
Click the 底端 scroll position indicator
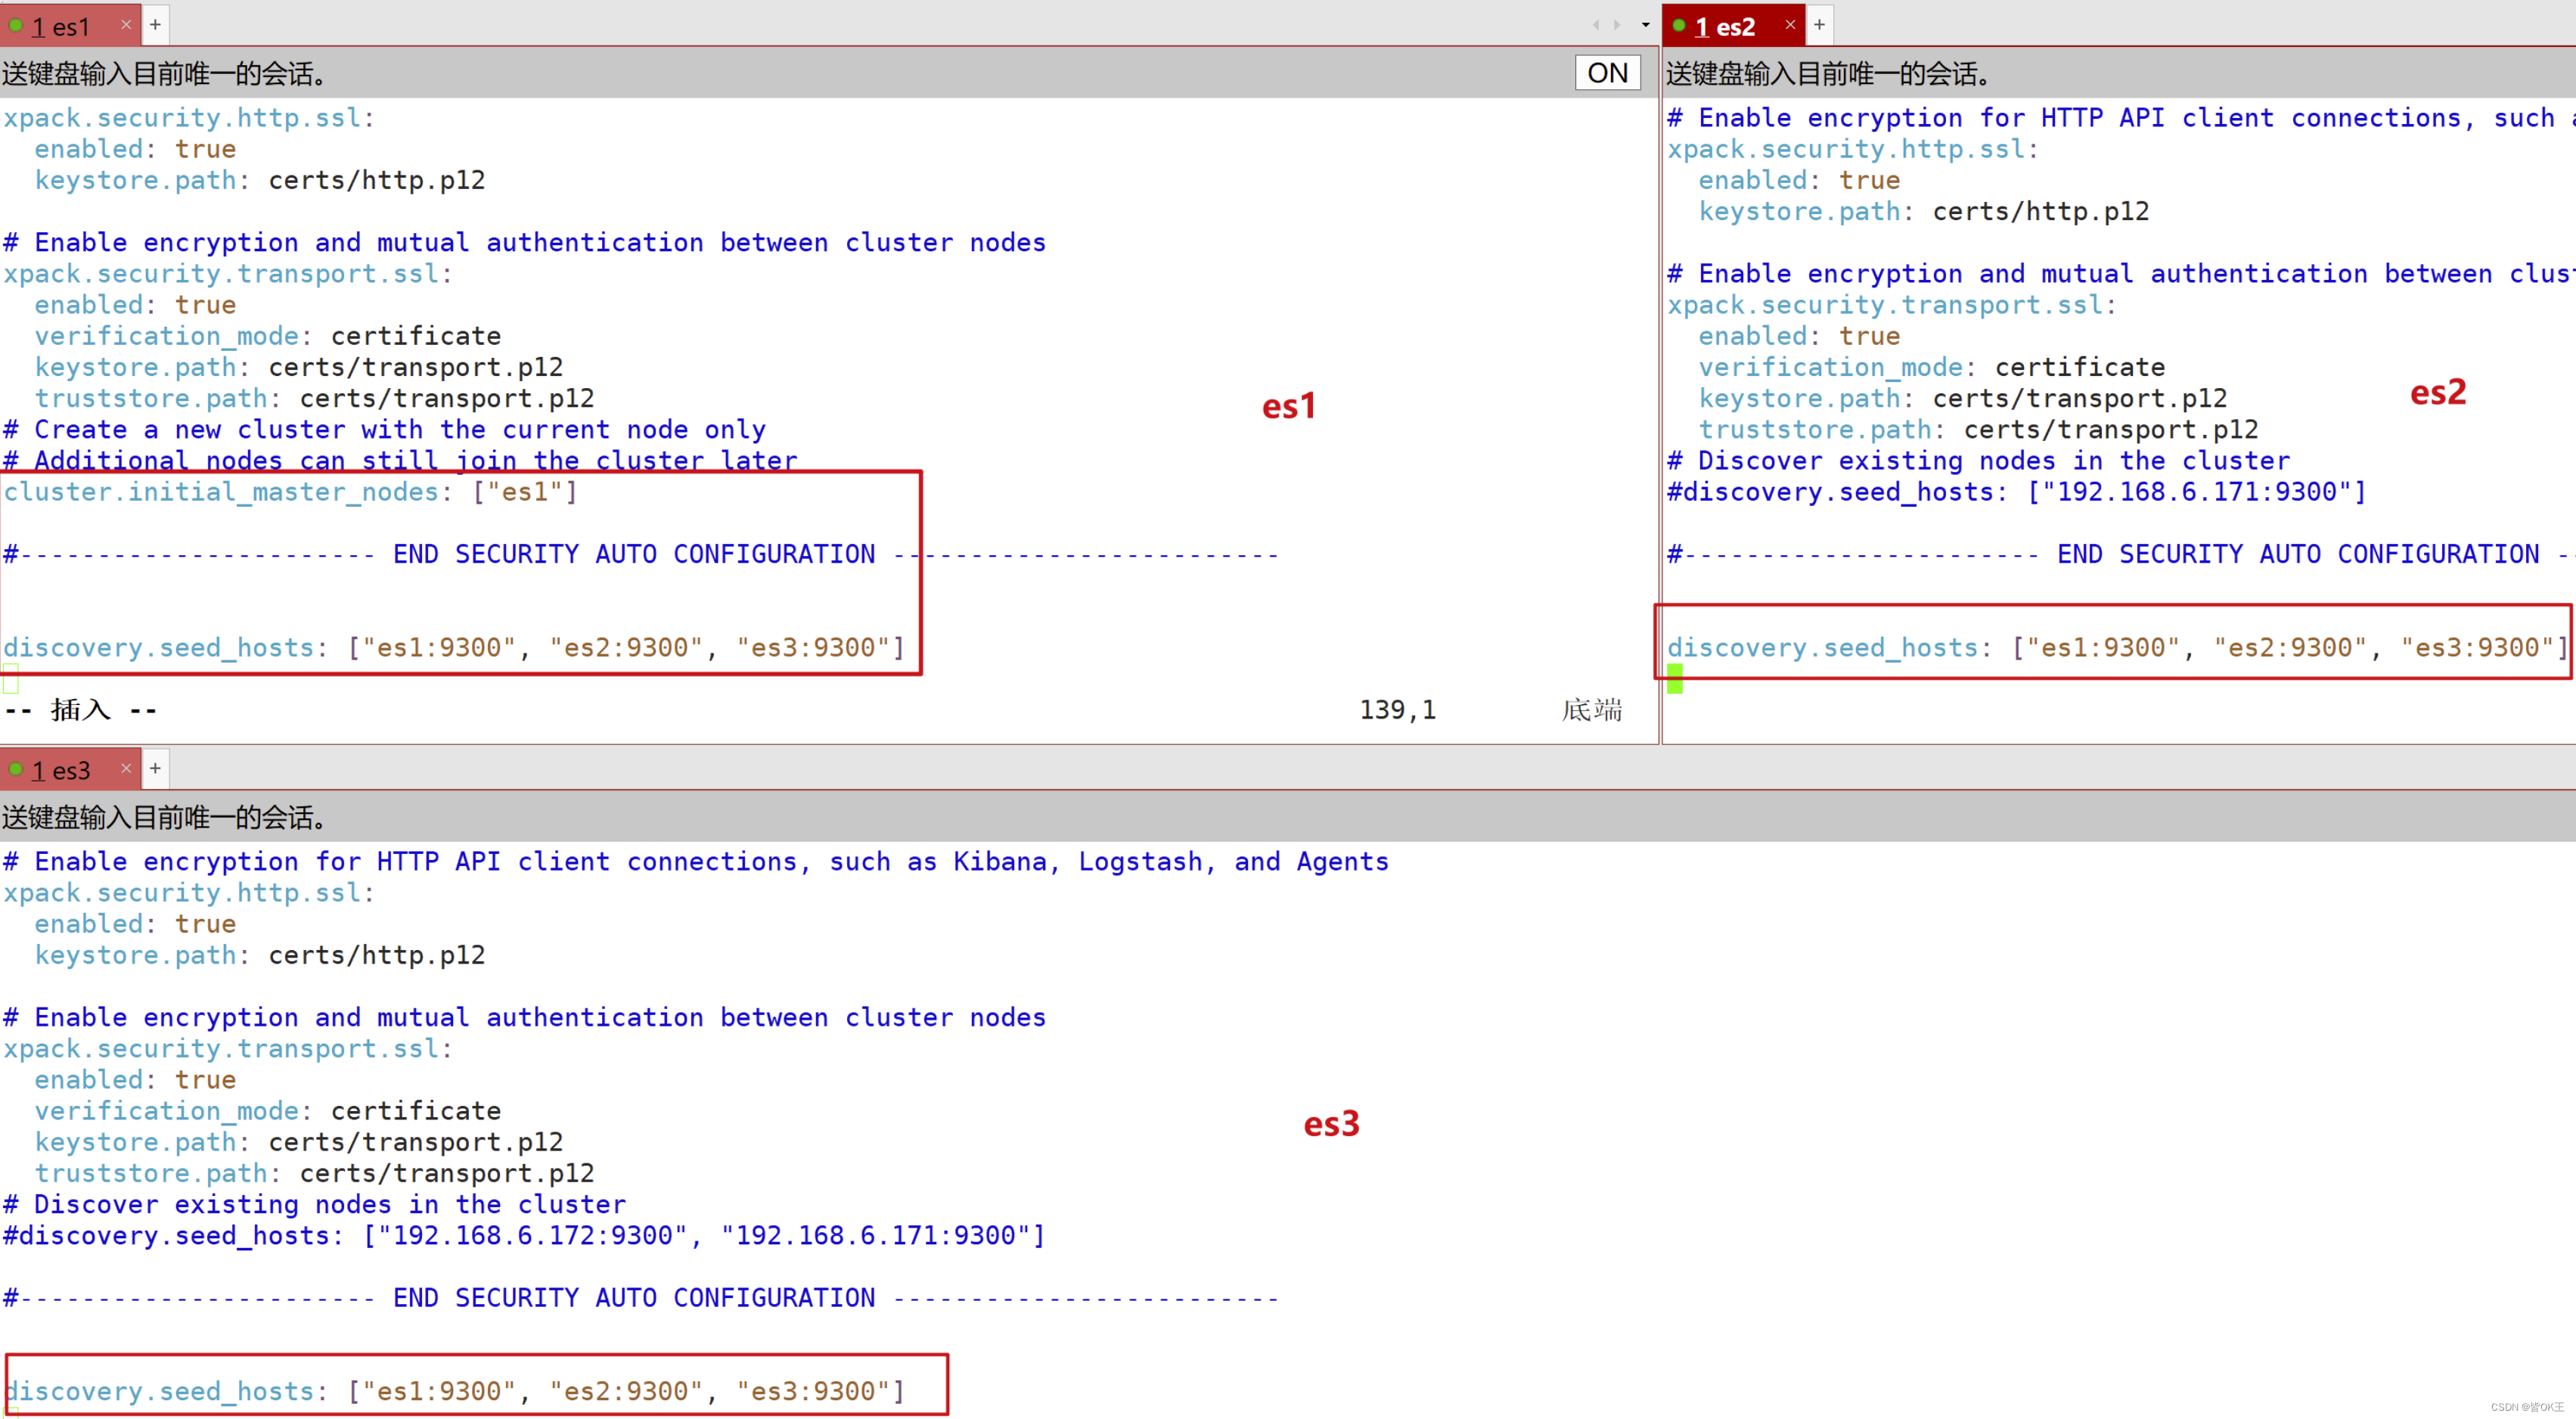tap(1592, 709)
